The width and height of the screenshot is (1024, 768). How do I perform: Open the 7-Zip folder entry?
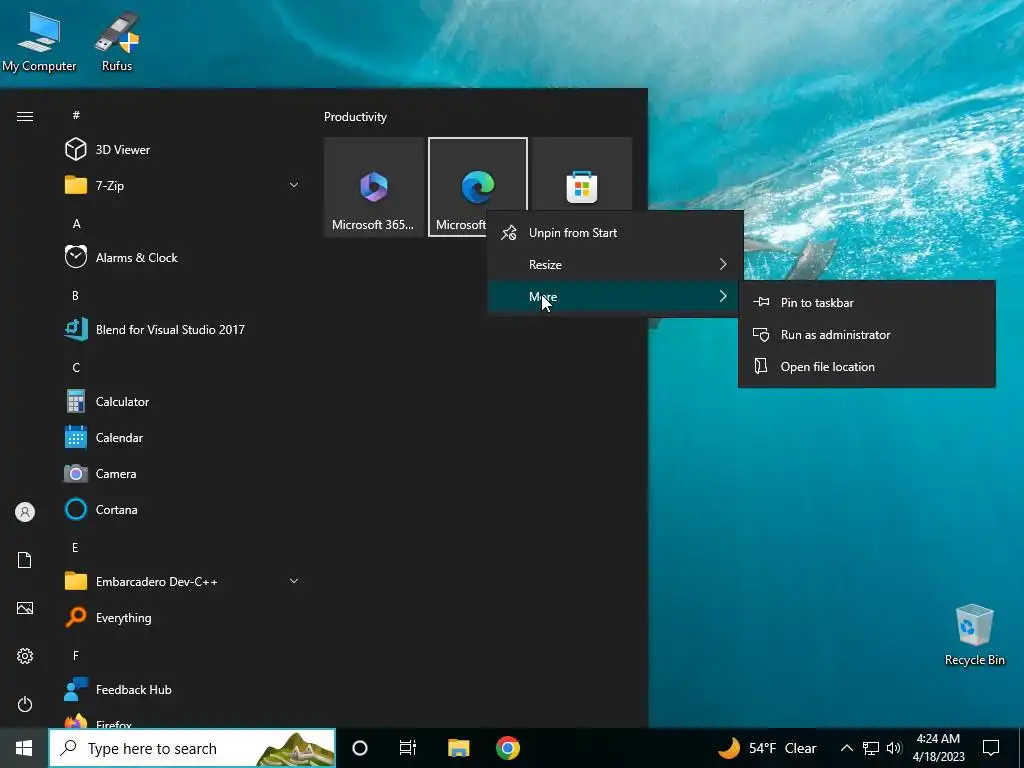(x=183, y=185)
